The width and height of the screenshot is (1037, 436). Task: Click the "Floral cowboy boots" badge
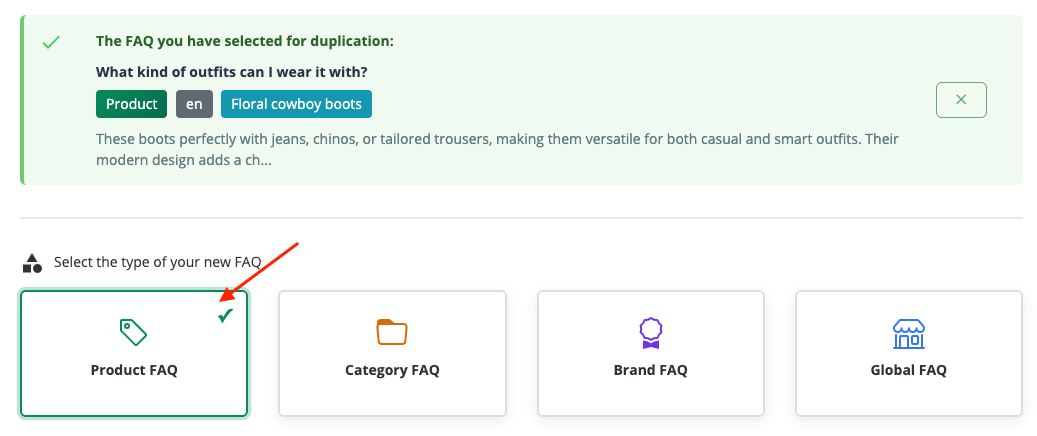coord(296,104)
